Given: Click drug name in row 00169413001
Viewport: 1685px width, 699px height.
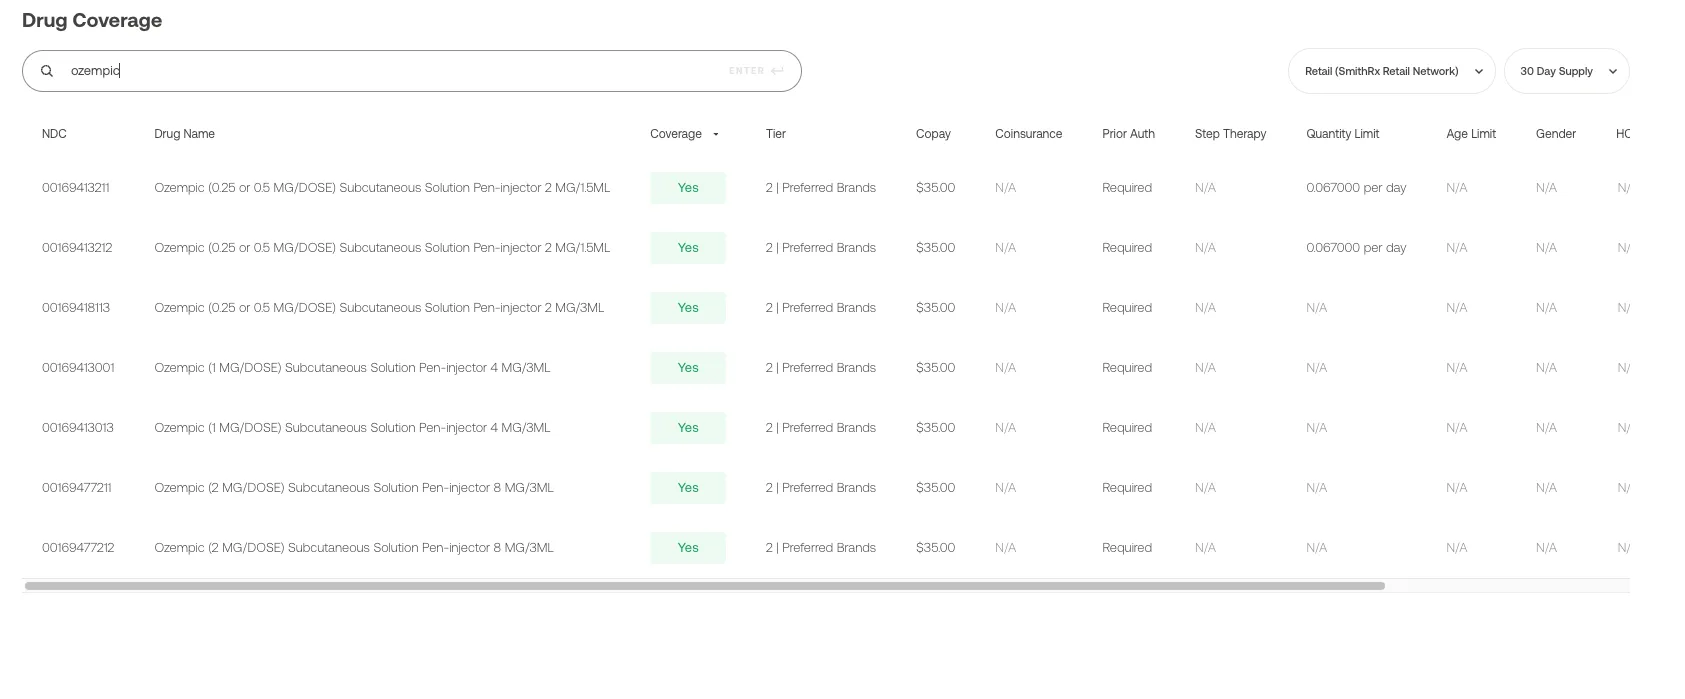Looking at the screenshot, I should coord(352,368).
